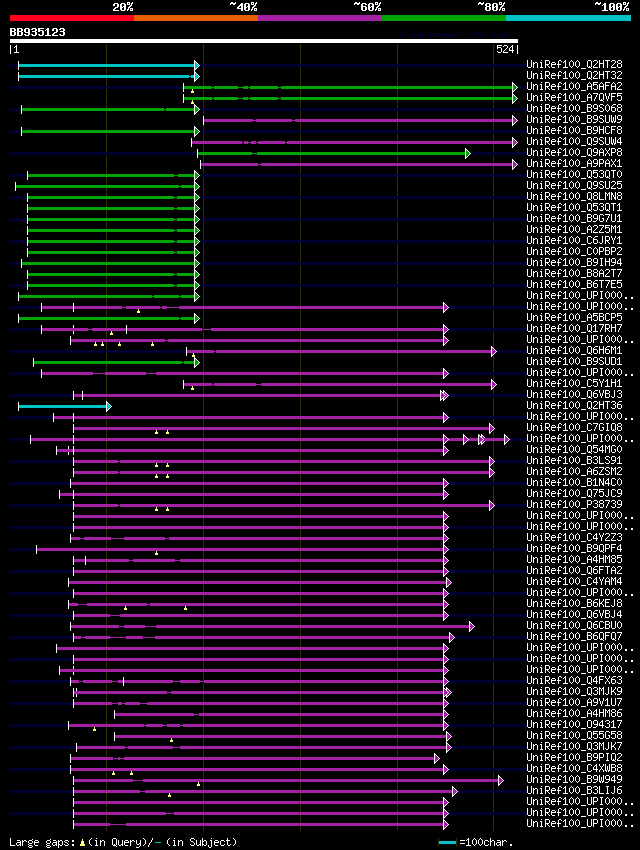The image size is (640, 850).
Task: Click the UniRef100_A9V1U7 label
Action: [574, 703]
